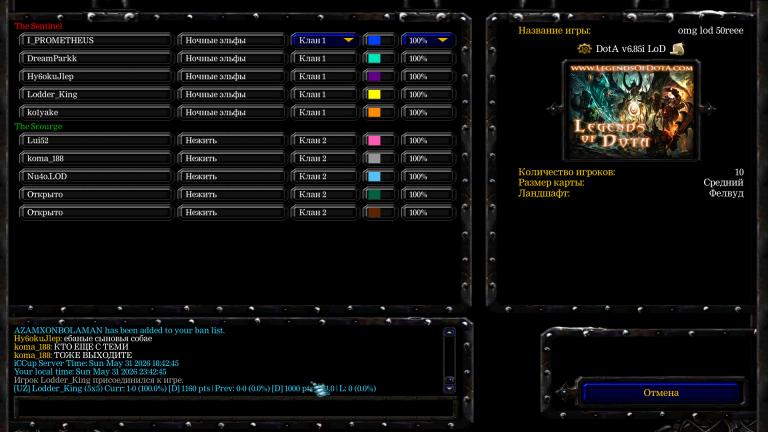768x432 pixels.
Task: Click the chat line ТОЖЕ ВЫХОДИТЕ
Action: coord(73,355)
